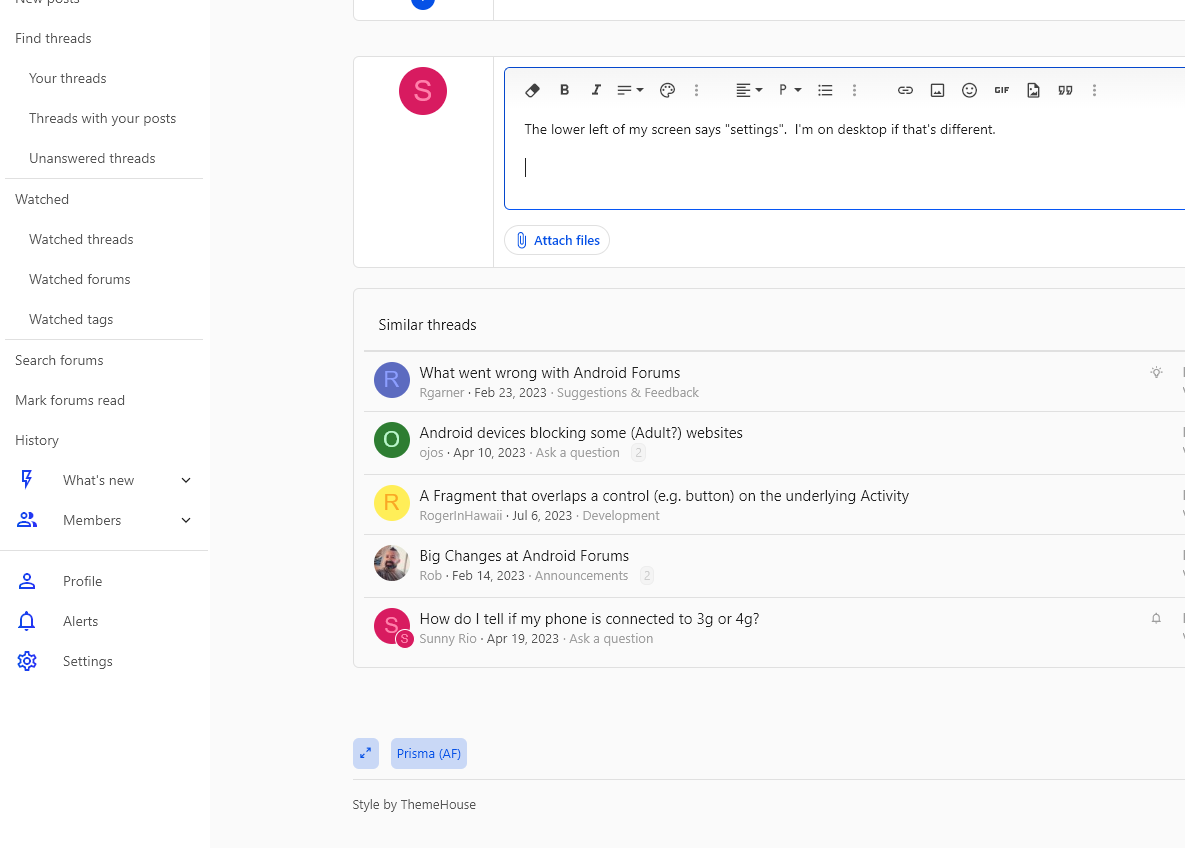Insert a bulleted list
Screen dimensions: 1185x848
click(x=825, y=90)
